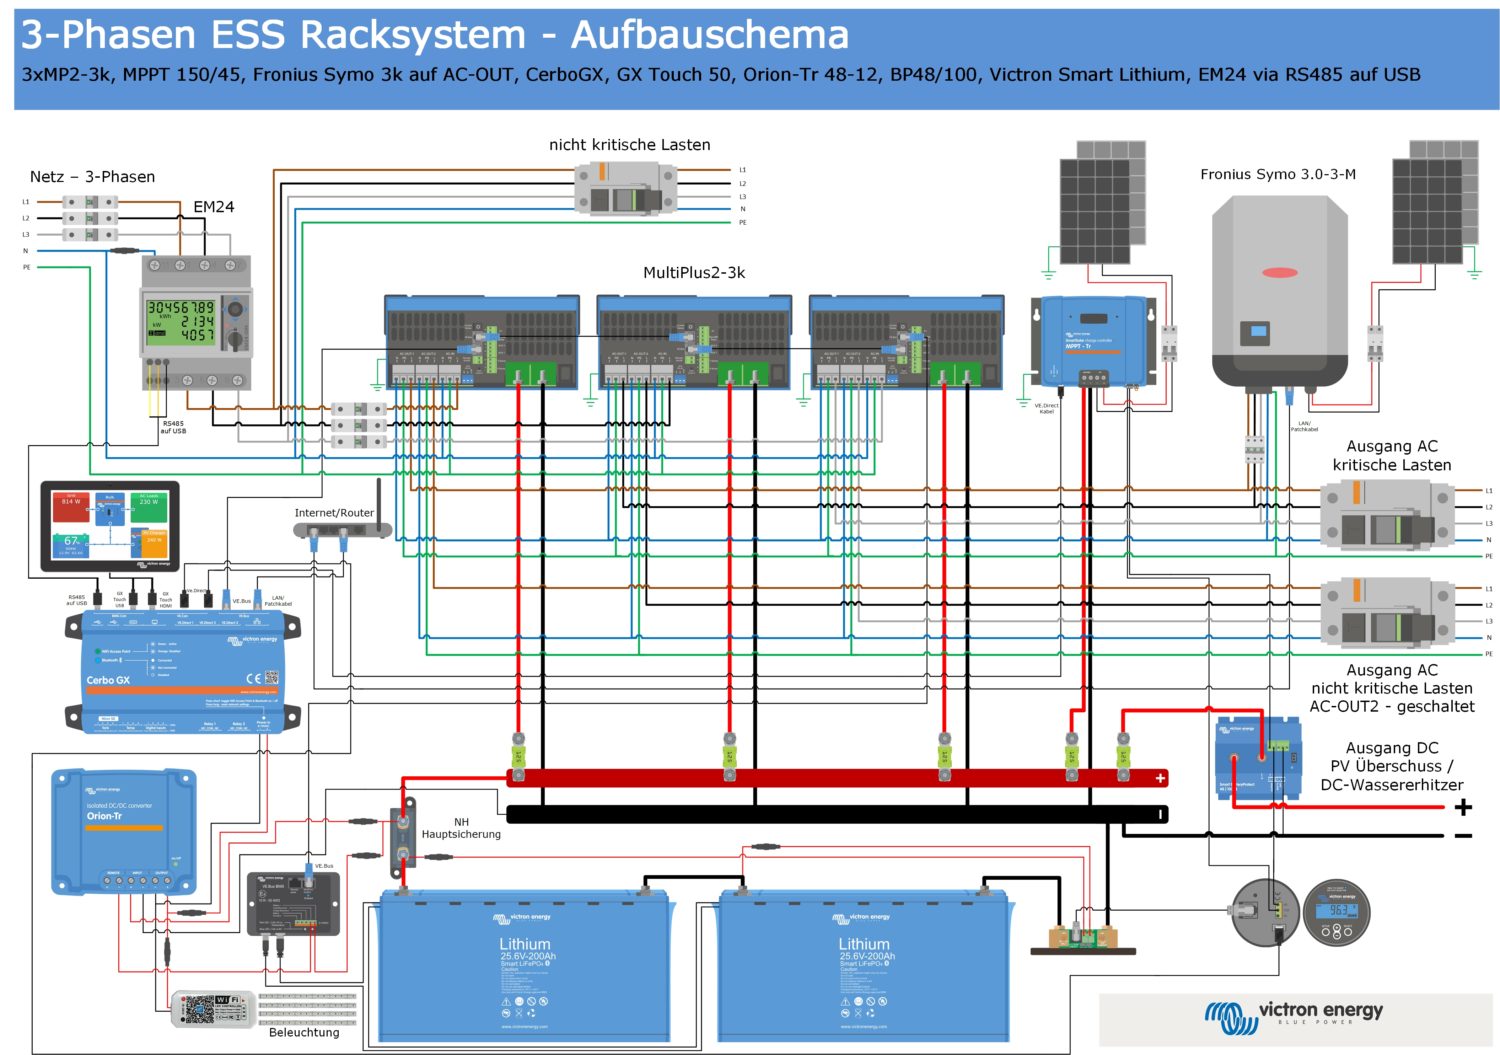Select the MultiPlus2-3k label

click(692, 271)
